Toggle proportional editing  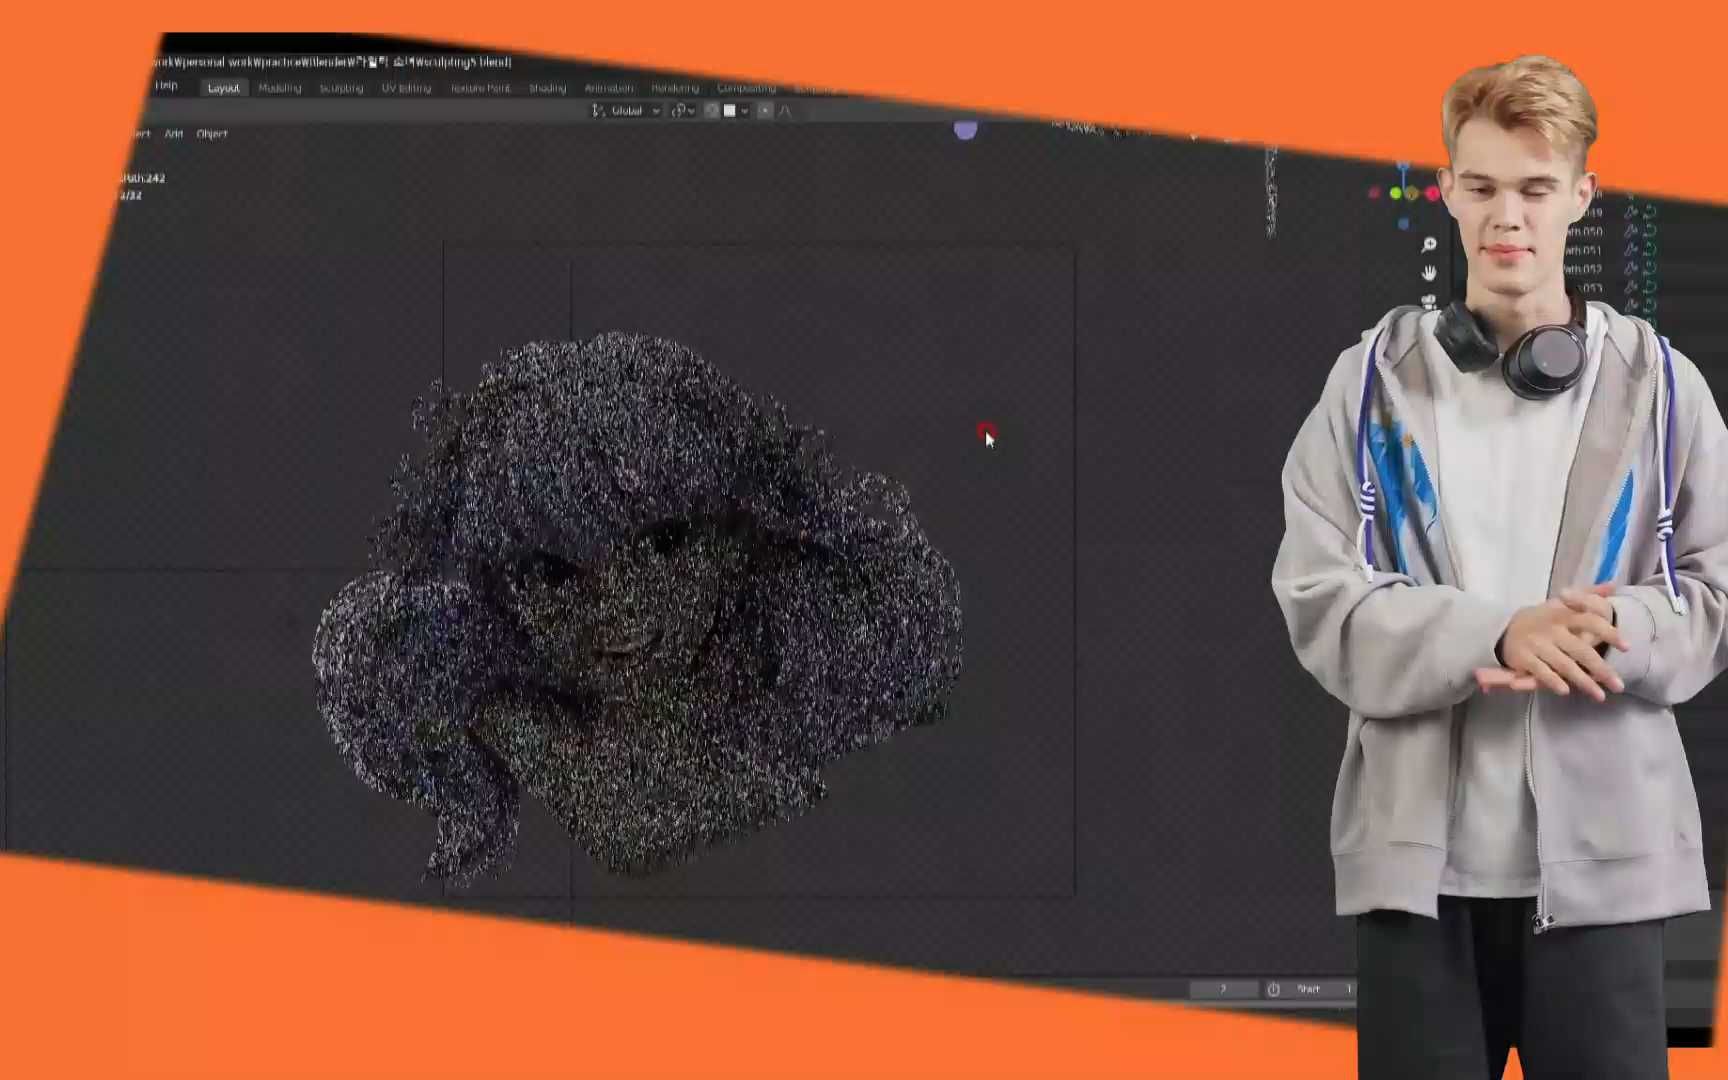tap(765, 111)
